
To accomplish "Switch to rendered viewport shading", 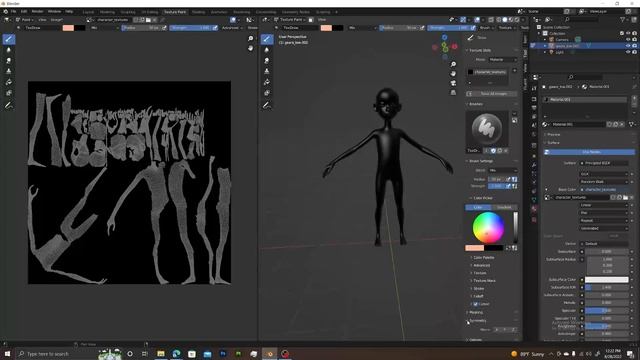I will (517, 20).
